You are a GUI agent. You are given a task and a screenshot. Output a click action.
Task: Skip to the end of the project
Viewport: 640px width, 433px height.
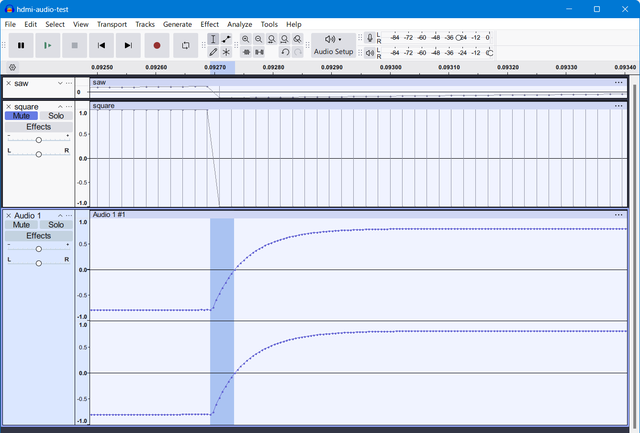coord(128,45)
